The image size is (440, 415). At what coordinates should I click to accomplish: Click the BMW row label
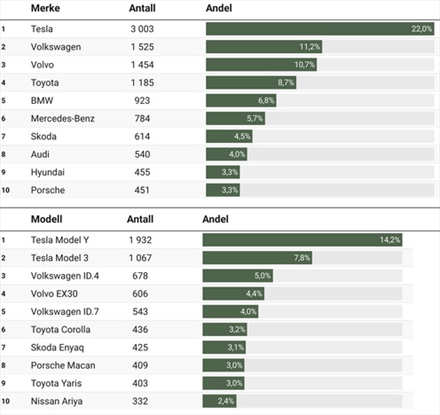click(42, 101)
